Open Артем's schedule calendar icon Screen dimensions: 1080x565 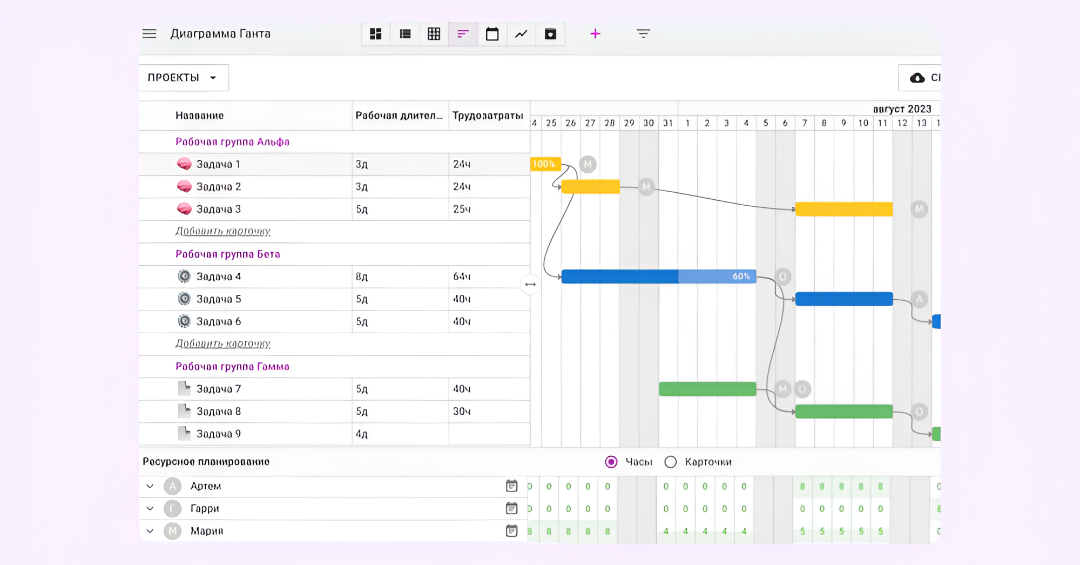pos(512,486)
